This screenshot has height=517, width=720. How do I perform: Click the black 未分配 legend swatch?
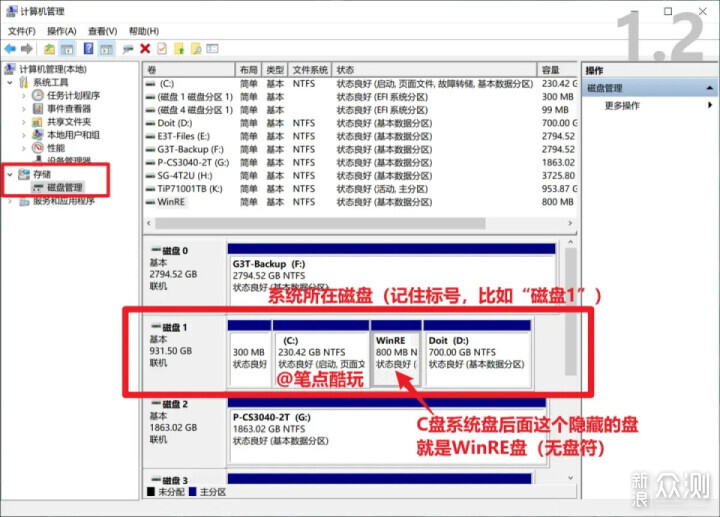coord(151,492)
